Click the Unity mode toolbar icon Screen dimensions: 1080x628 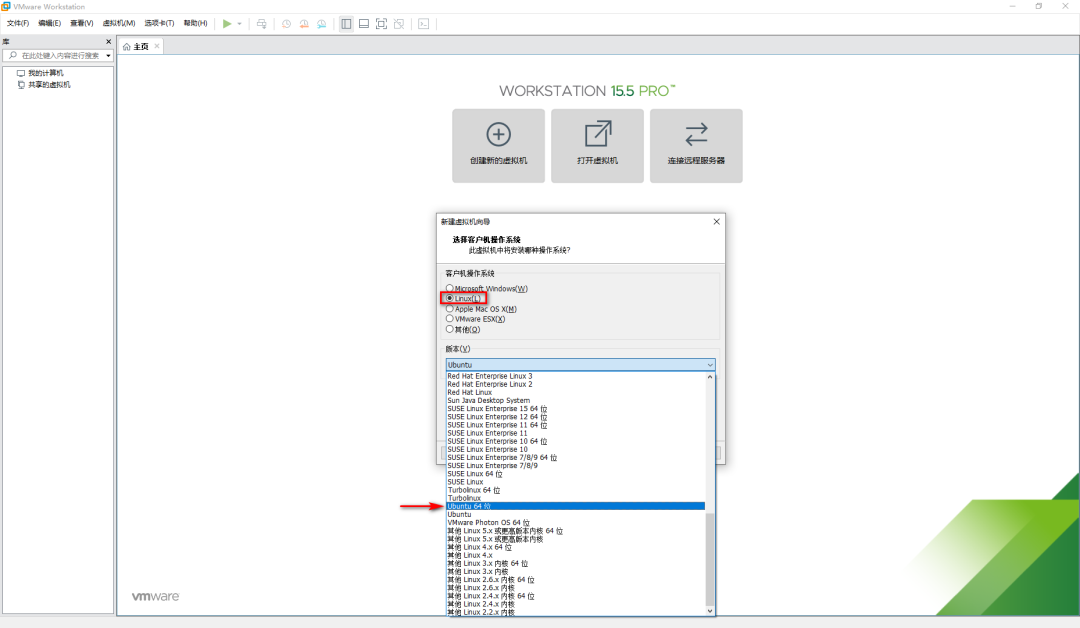(399, 23)
